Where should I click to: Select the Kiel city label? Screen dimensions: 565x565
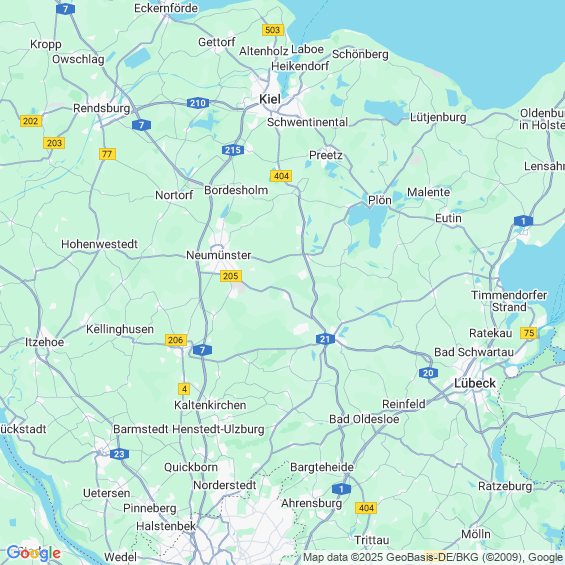pos(270,99)
